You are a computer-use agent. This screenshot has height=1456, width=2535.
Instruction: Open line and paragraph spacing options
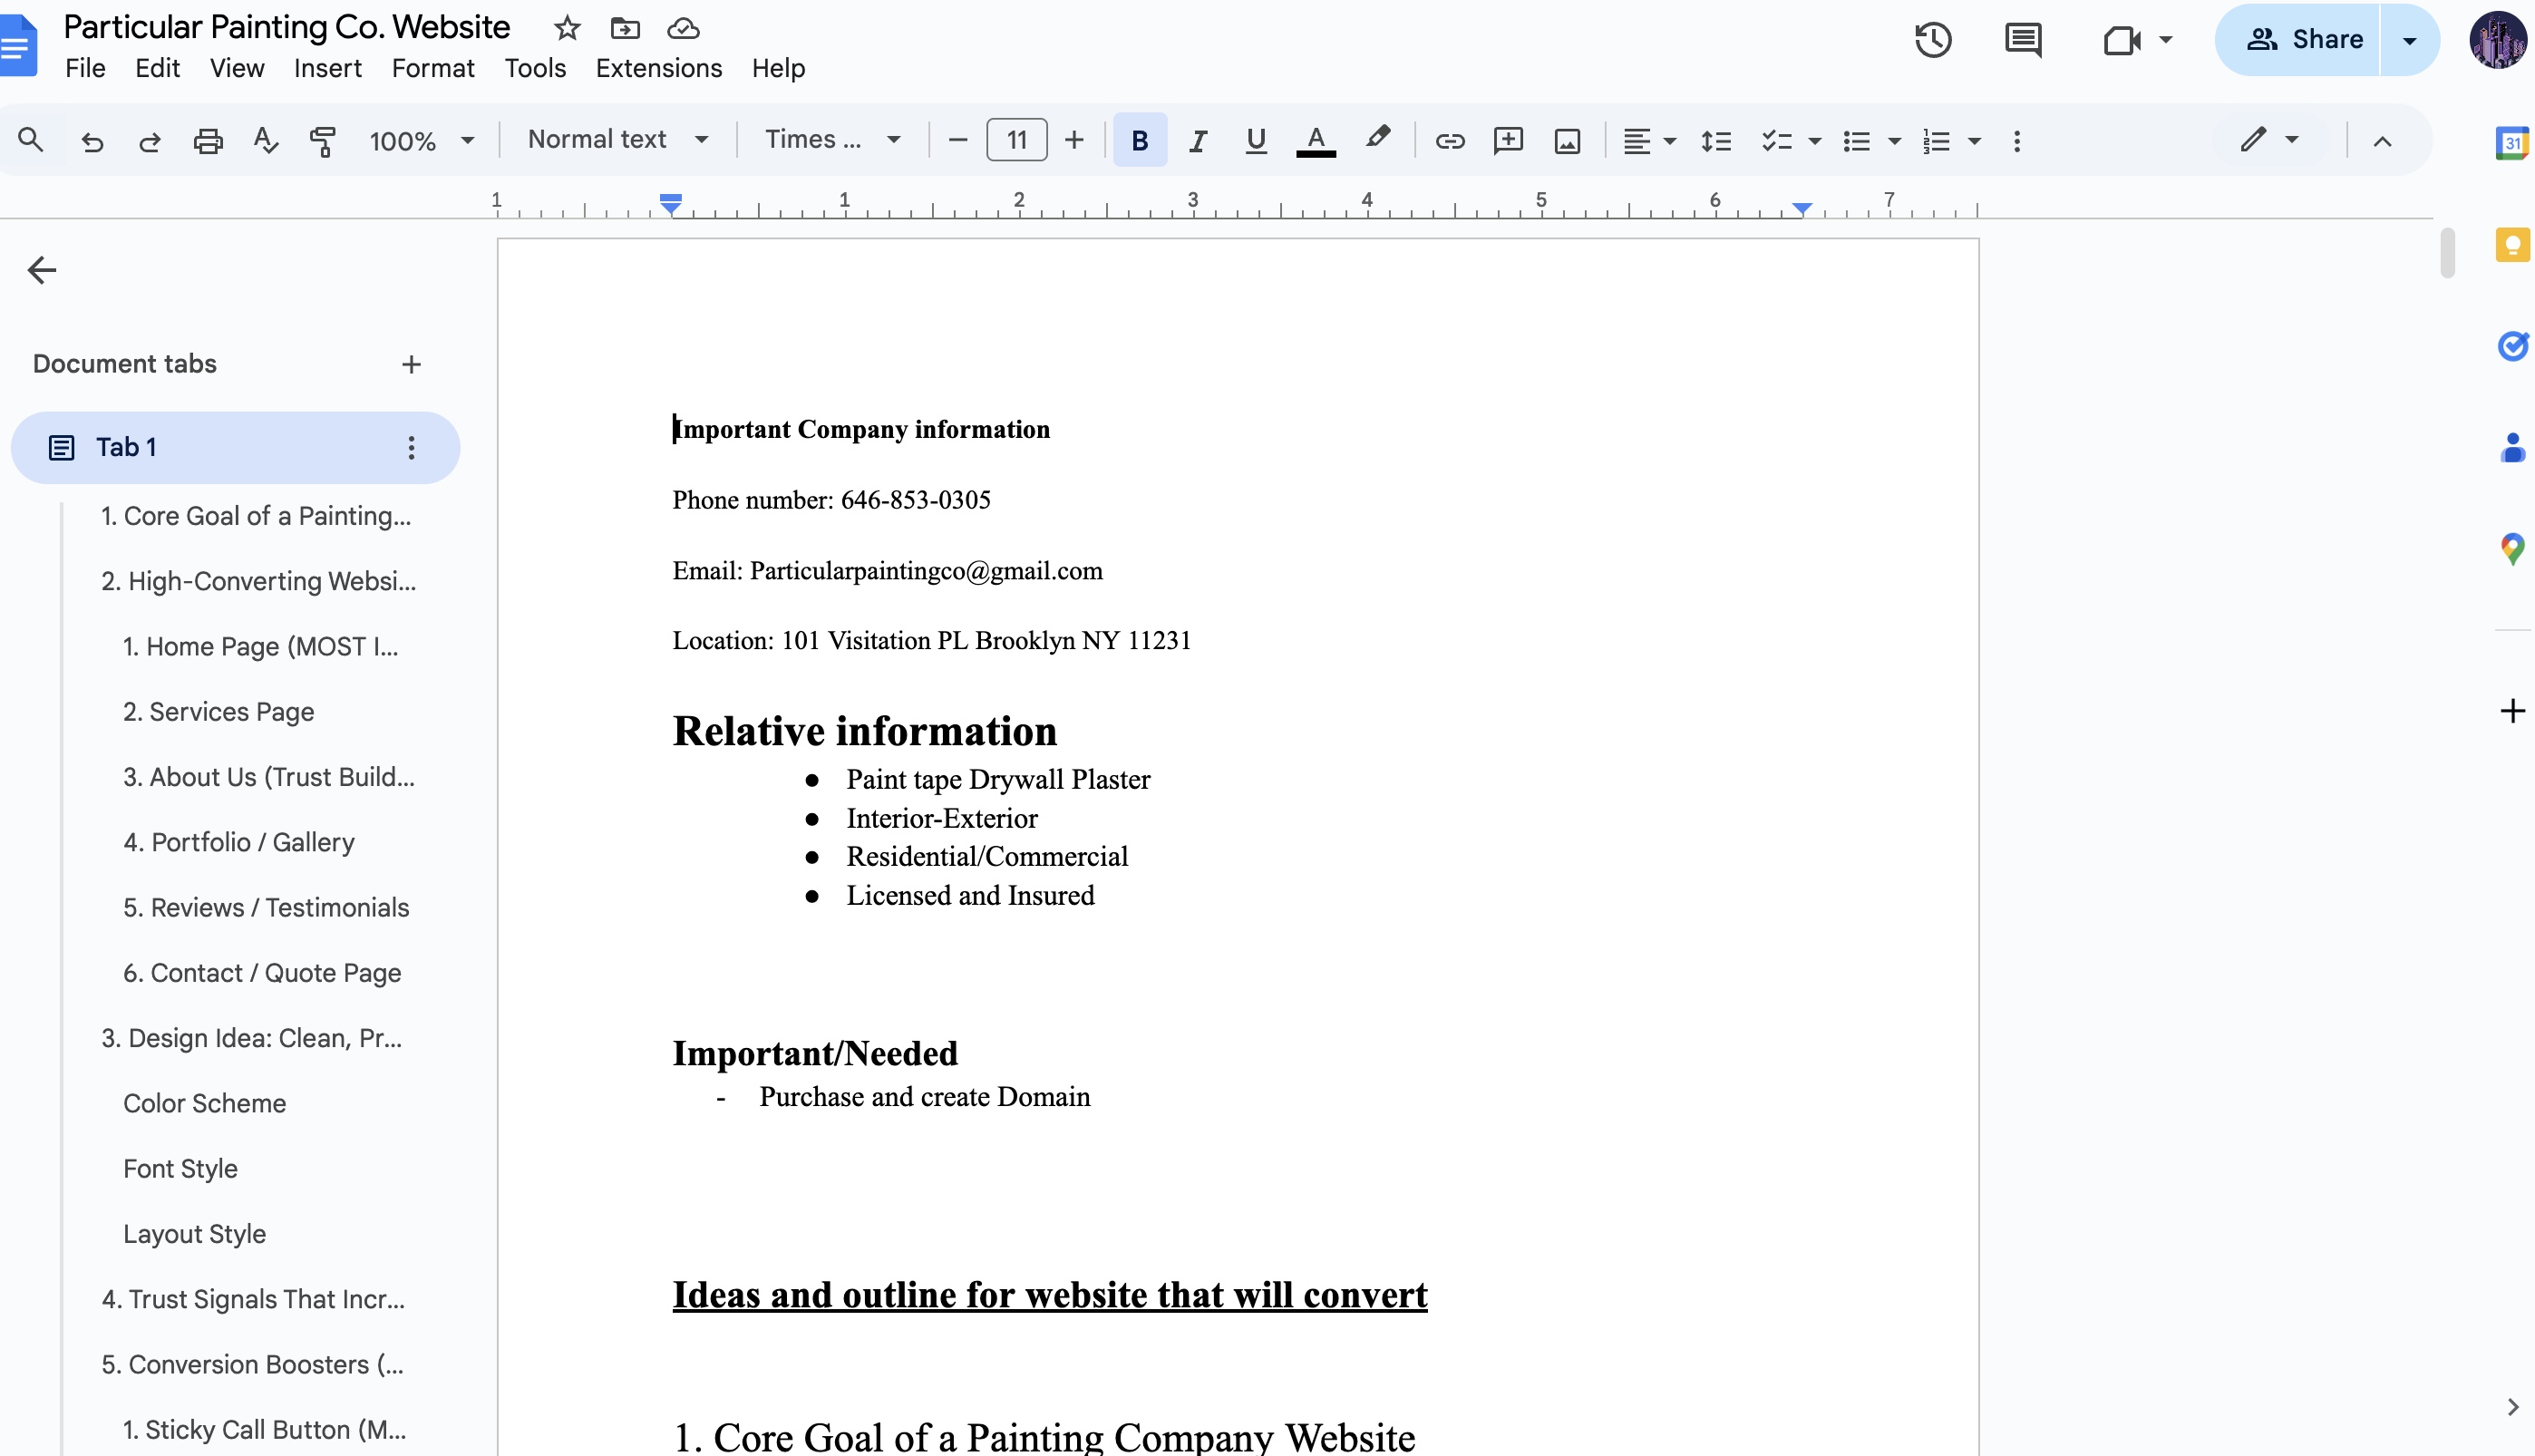(x=1716, y=141)
